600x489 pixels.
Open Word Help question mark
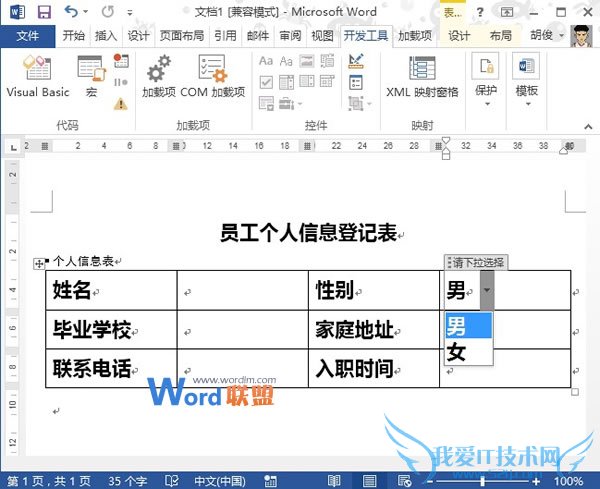[480, 12]
